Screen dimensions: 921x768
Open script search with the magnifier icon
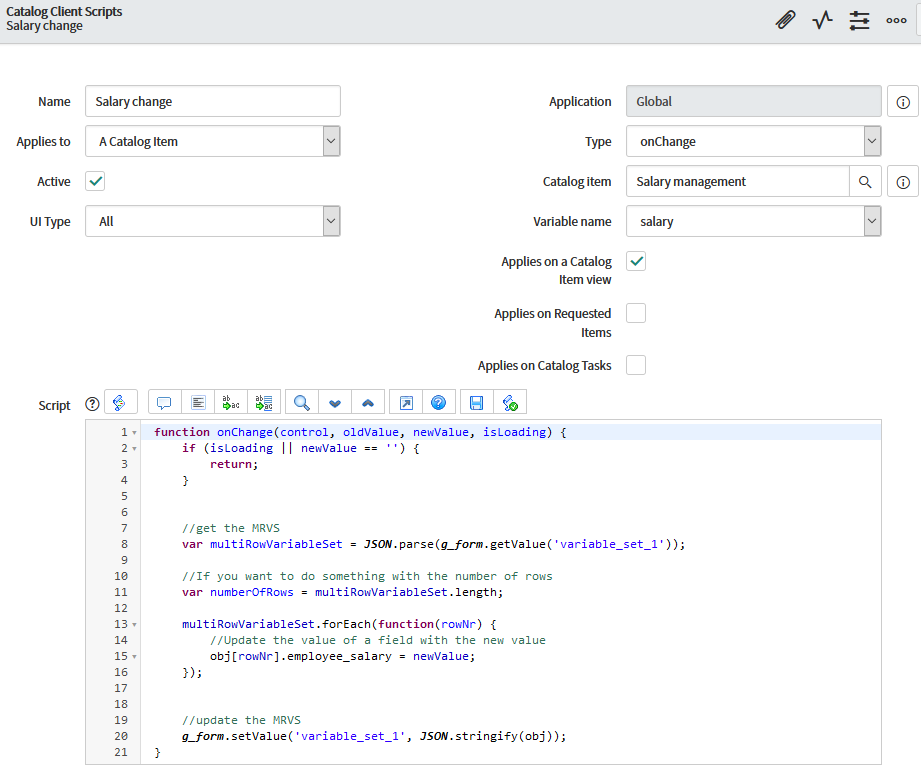tap(301, 402)
